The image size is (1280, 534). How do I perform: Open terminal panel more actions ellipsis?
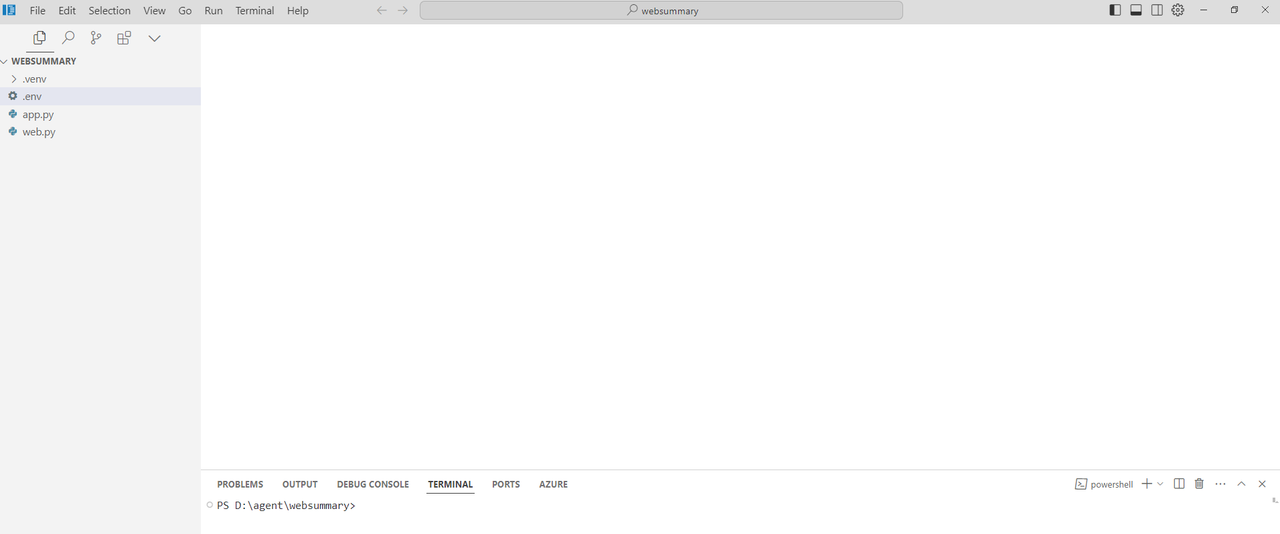point(1220,484)
